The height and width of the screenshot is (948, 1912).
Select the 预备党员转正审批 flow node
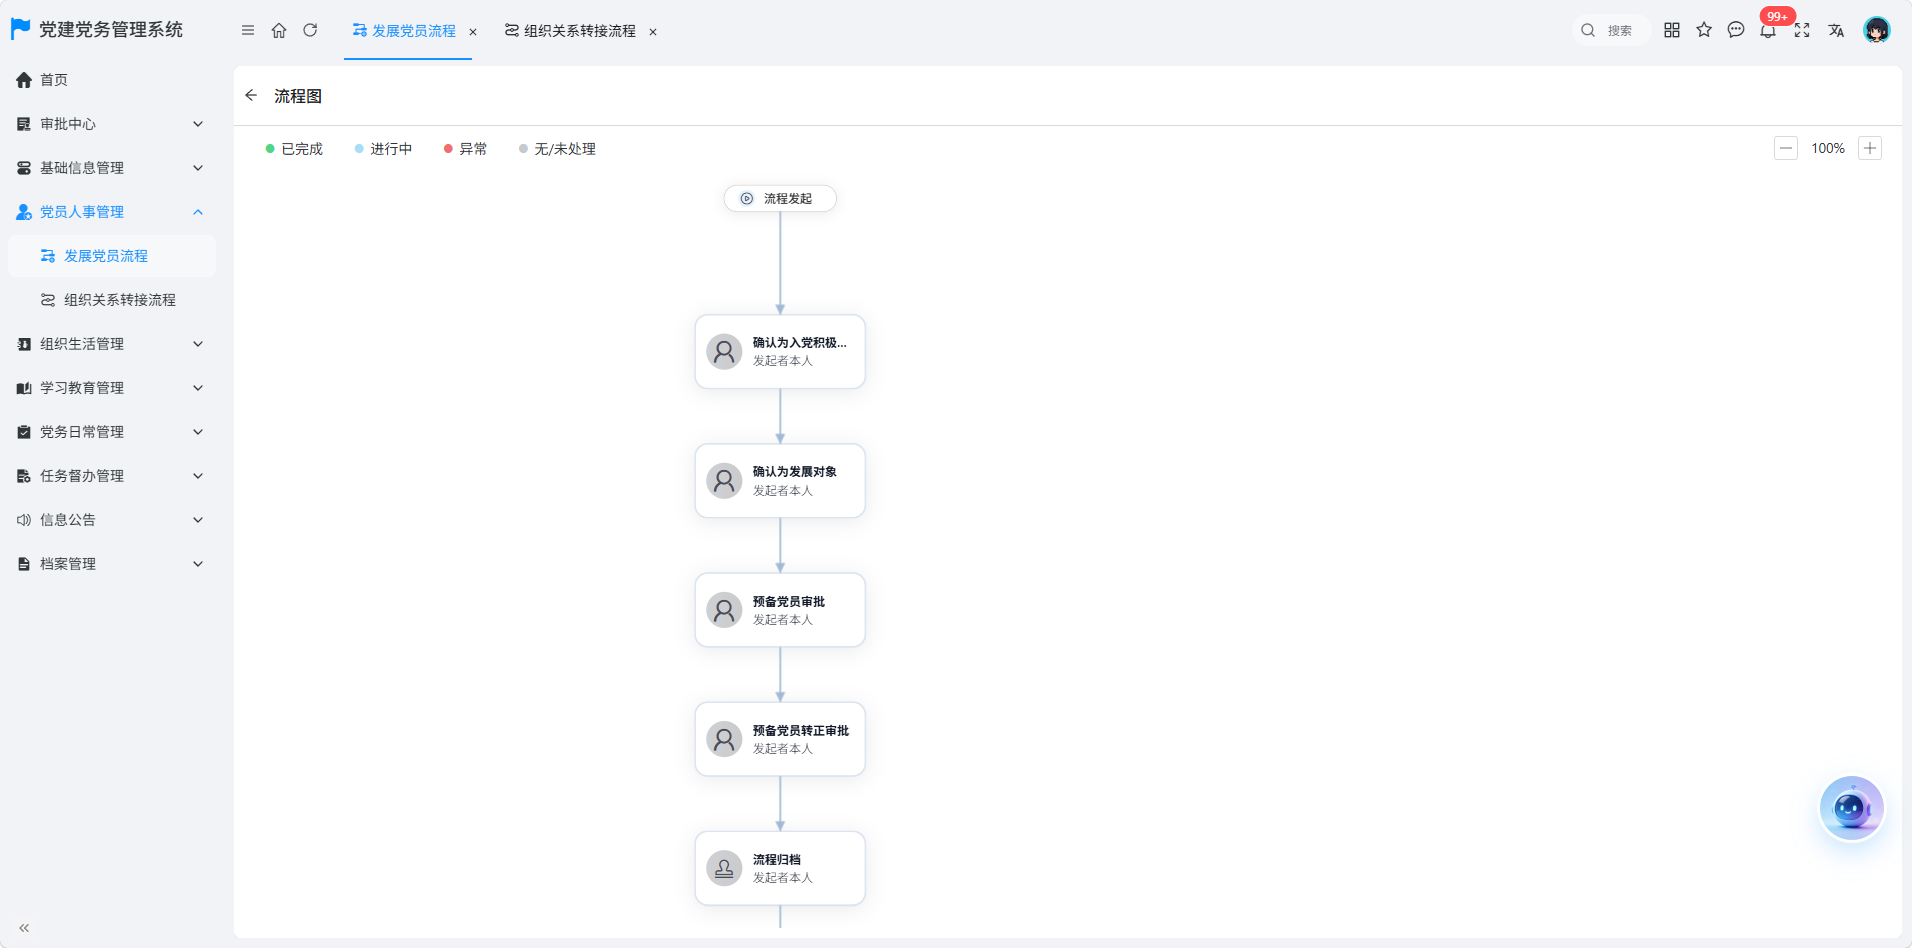click(780, 739)
